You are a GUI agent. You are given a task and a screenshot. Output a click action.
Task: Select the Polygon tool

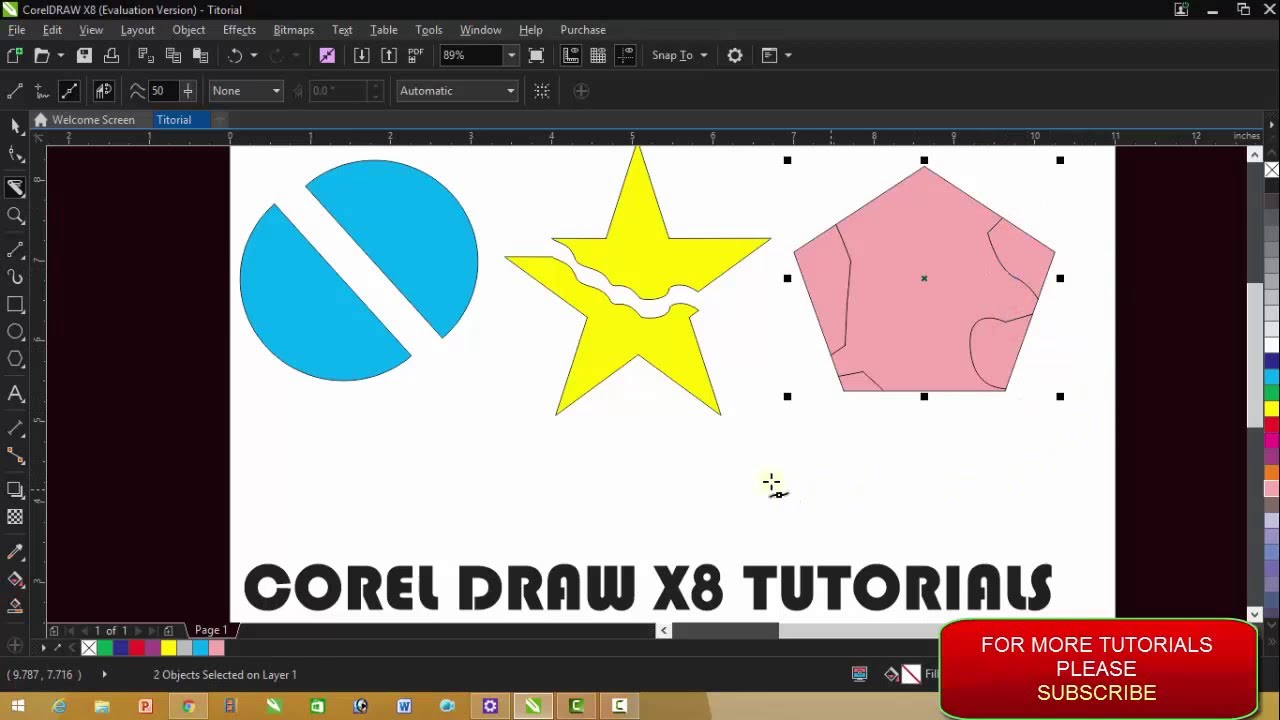tap(15, 359)
